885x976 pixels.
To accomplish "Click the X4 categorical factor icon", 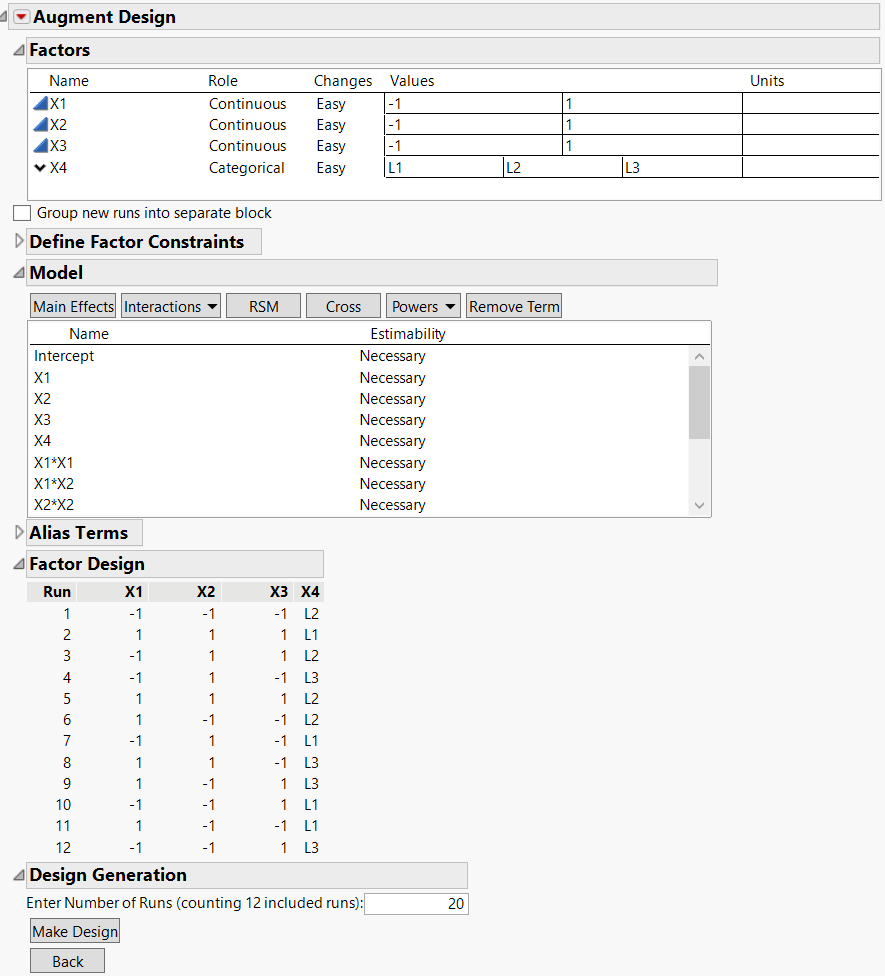I will (x=40, y=167).
